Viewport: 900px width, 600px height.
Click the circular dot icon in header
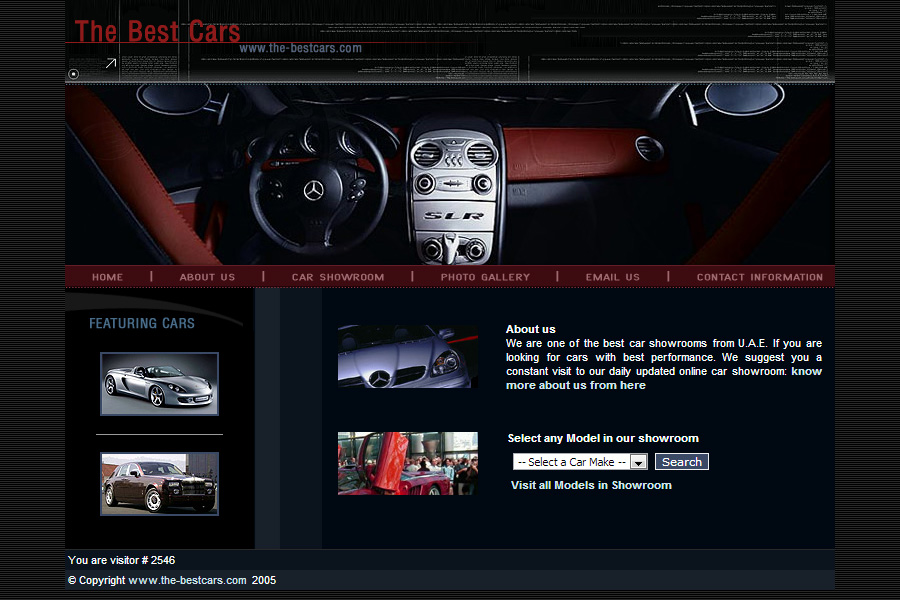(x=73, y=74)
